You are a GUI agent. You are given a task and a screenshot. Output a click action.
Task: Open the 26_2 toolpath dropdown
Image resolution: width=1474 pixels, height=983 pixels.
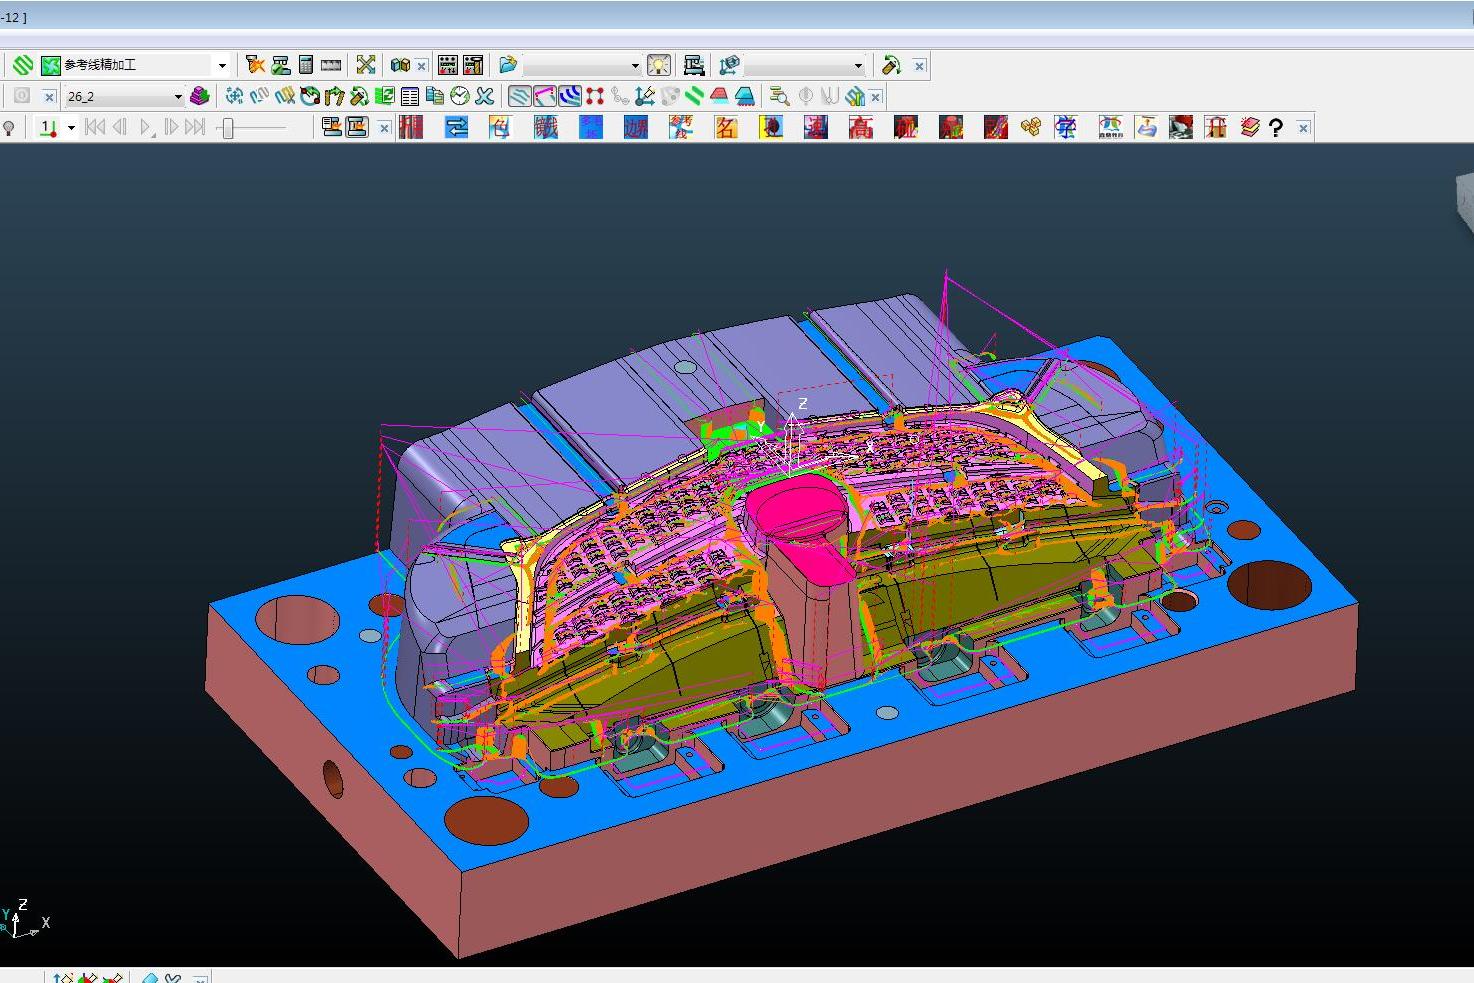[178, 97]
